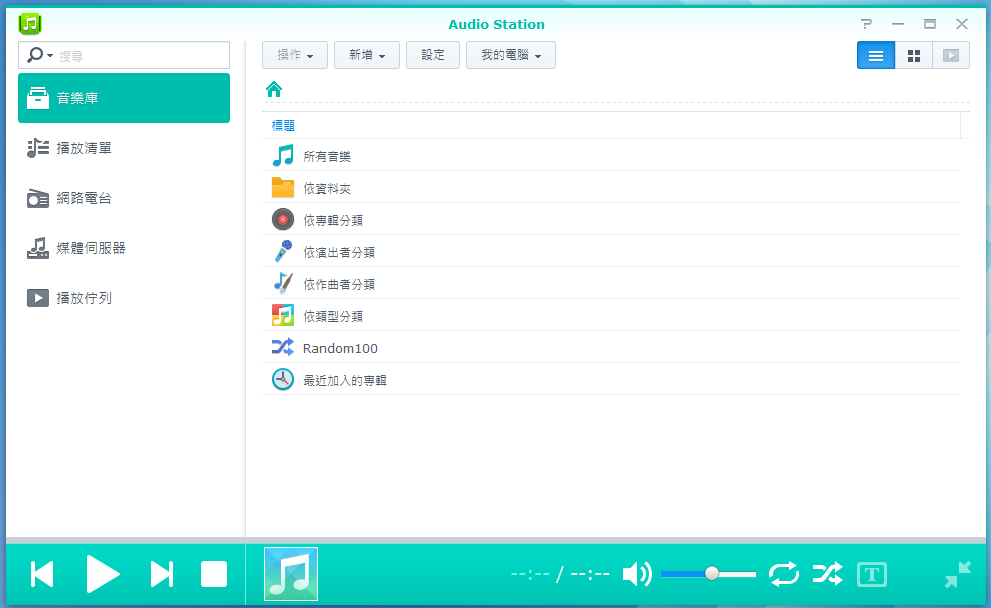
Task: Click the microphone icon for 依演出者分類
Action: point(283,252)
